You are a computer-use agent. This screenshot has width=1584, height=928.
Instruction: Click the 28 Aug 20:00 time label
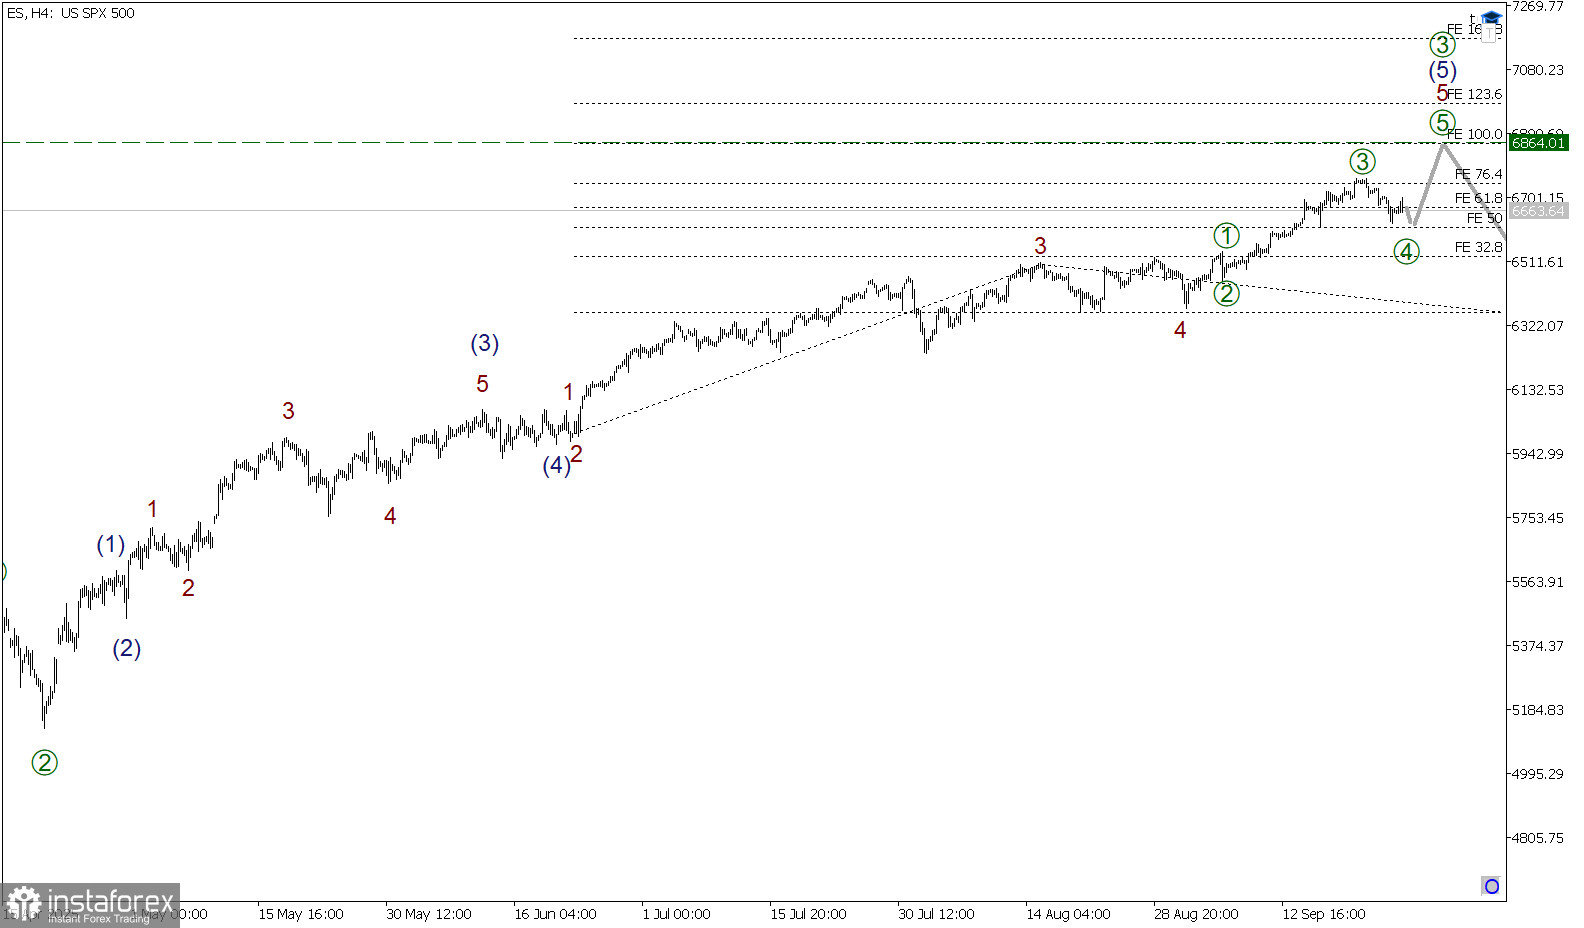1196,914
